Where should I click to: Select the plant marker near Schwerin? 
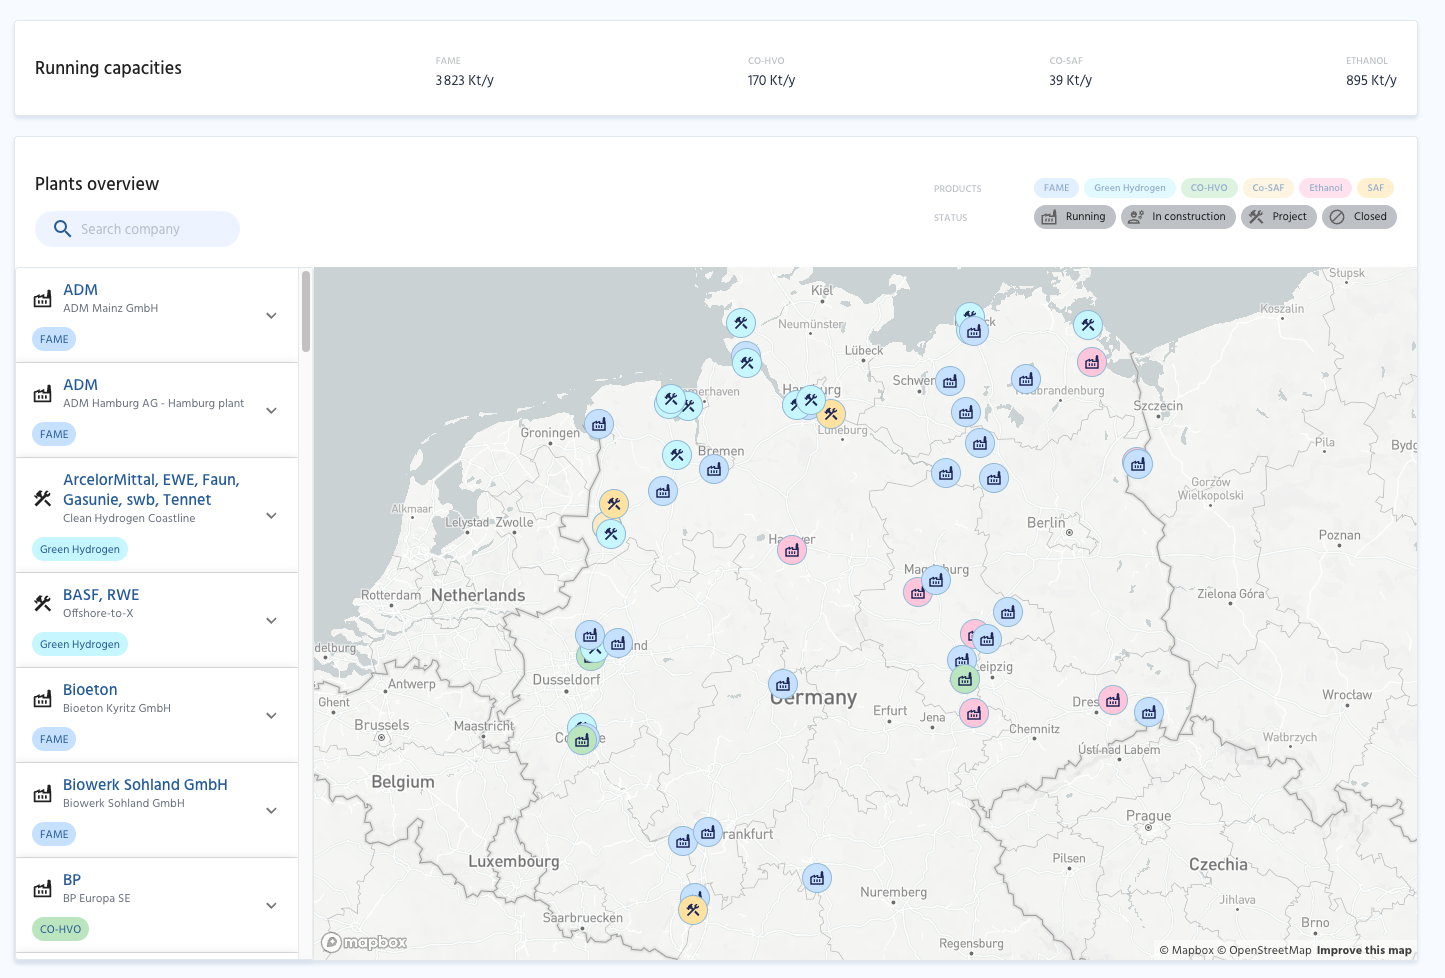tap(950, 381)
